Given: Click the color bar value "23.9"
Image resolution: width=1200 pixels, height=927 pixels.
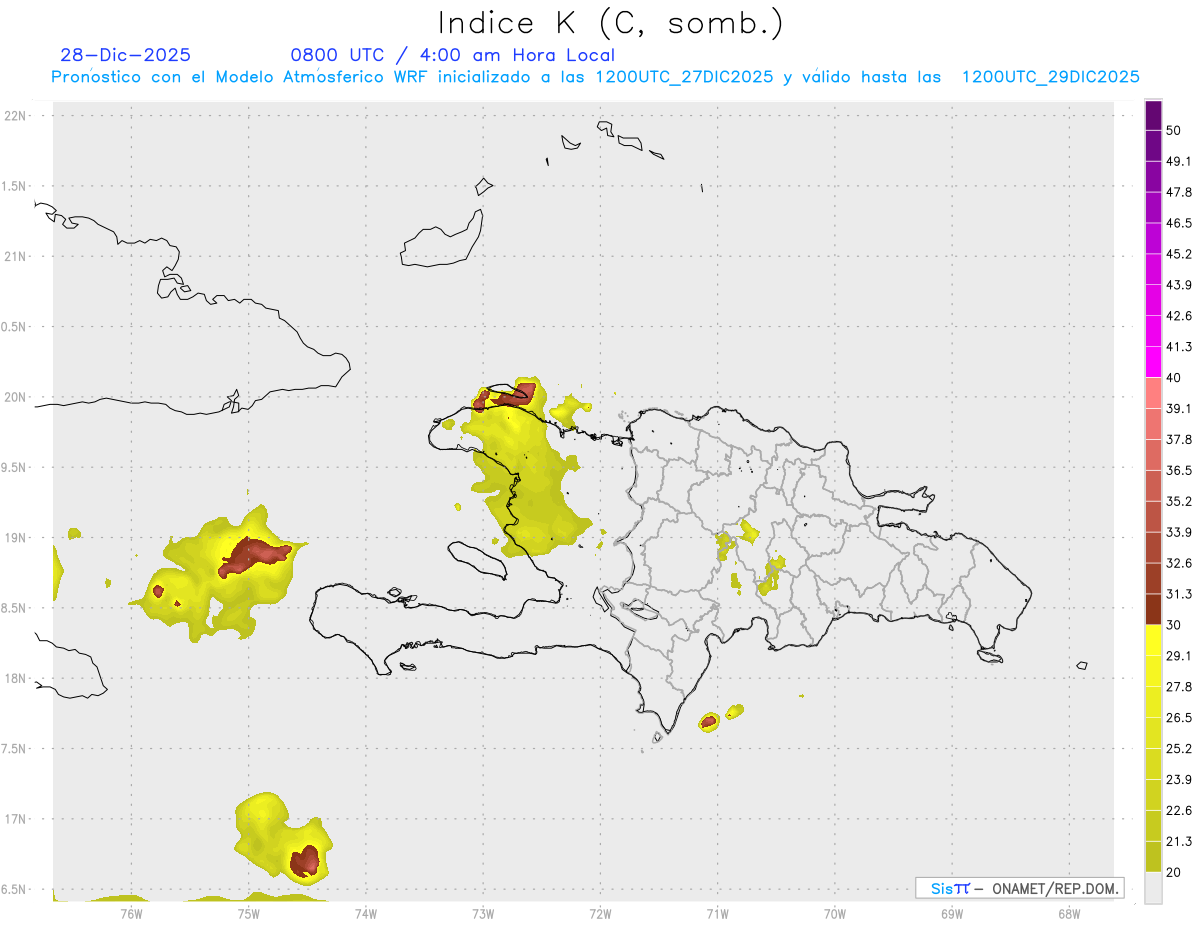Looking at the screenshot, I should [1179, 780].
